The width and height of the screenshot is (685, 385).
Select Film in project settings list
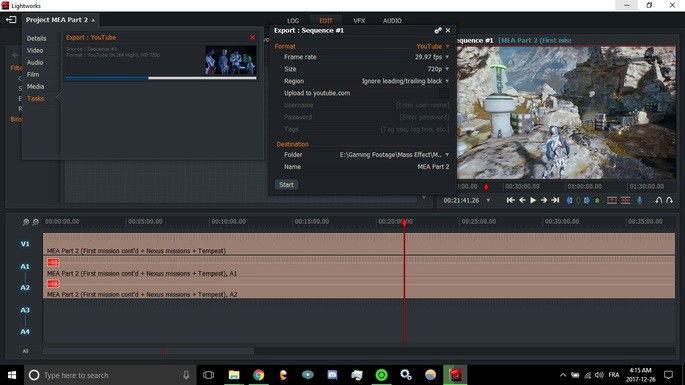(33, 74)
